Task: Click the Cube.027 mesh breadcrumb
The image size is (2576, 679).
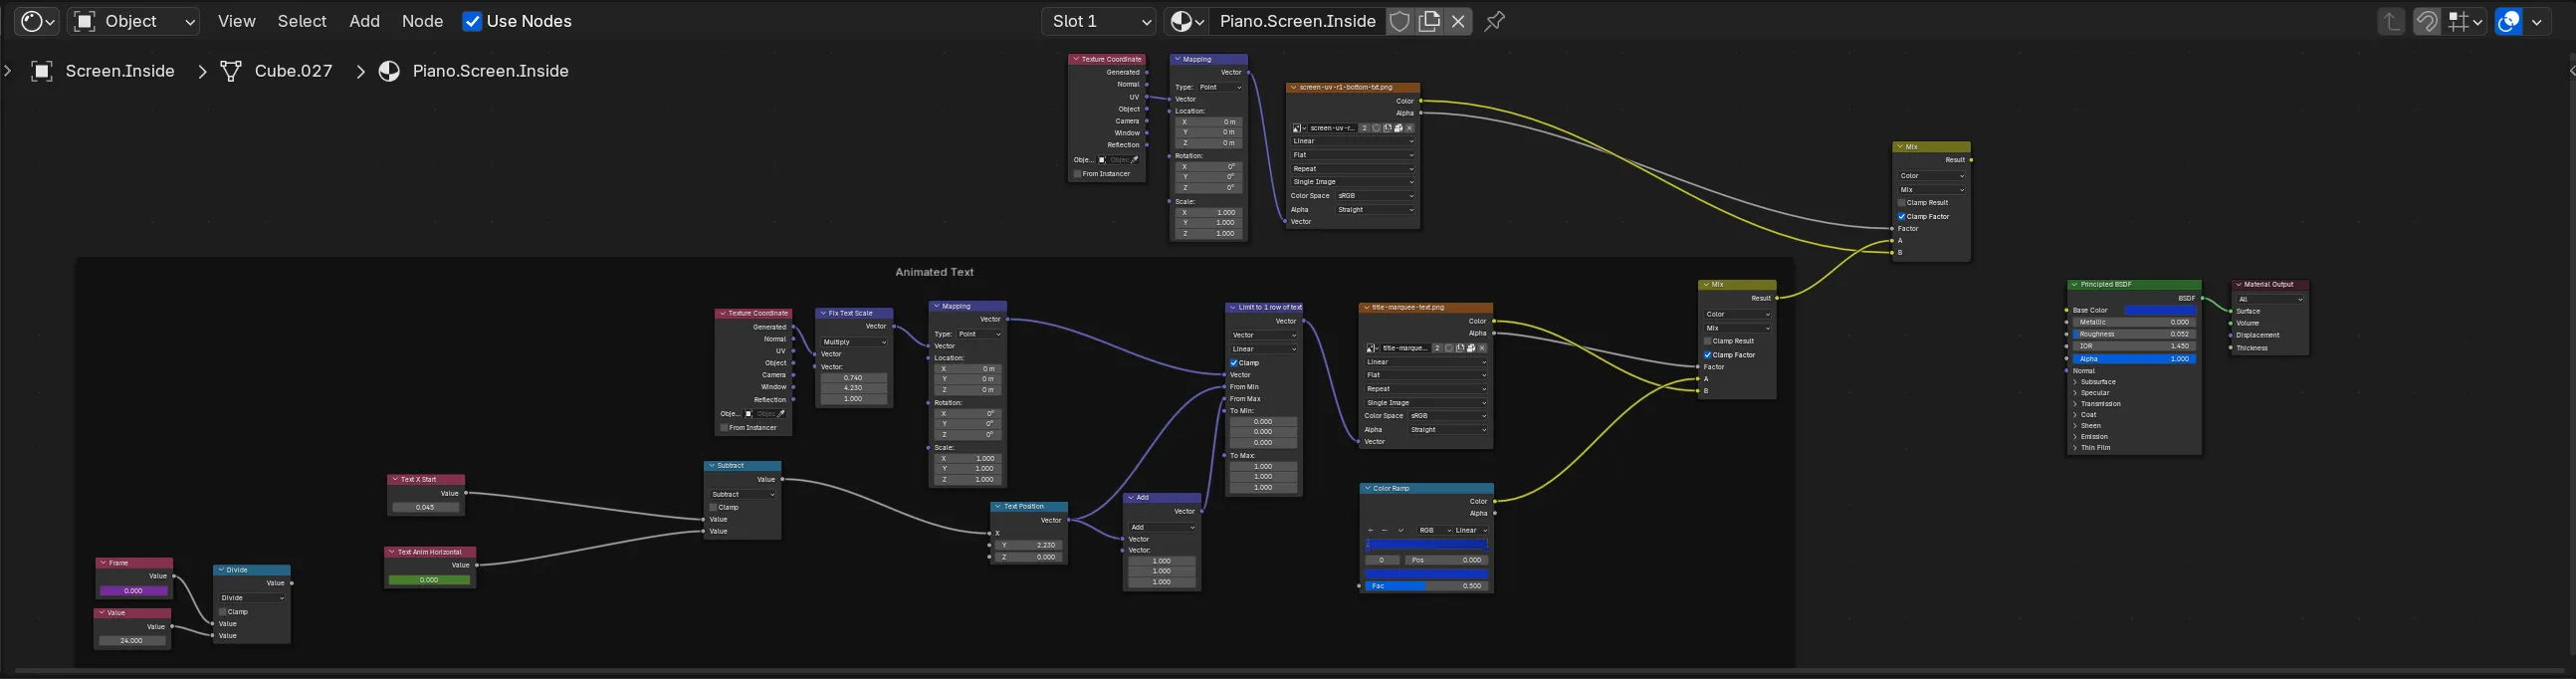Action: (293, 71)
